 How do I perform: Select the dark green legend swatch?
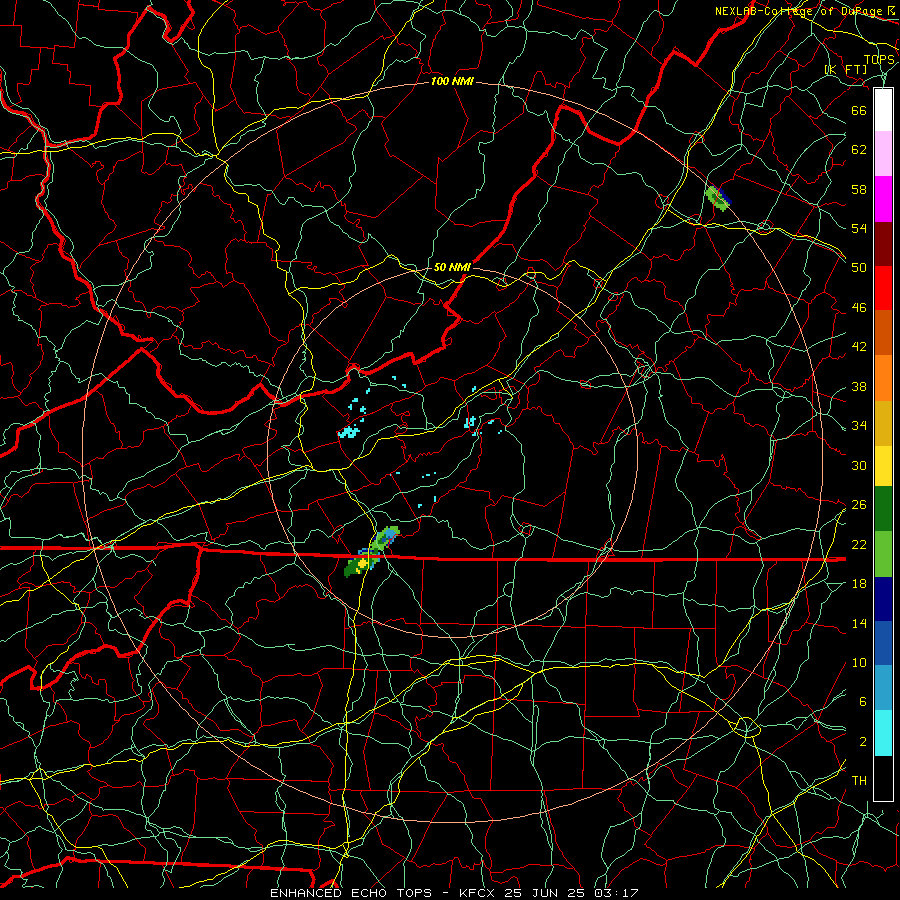tap(883, 509)
